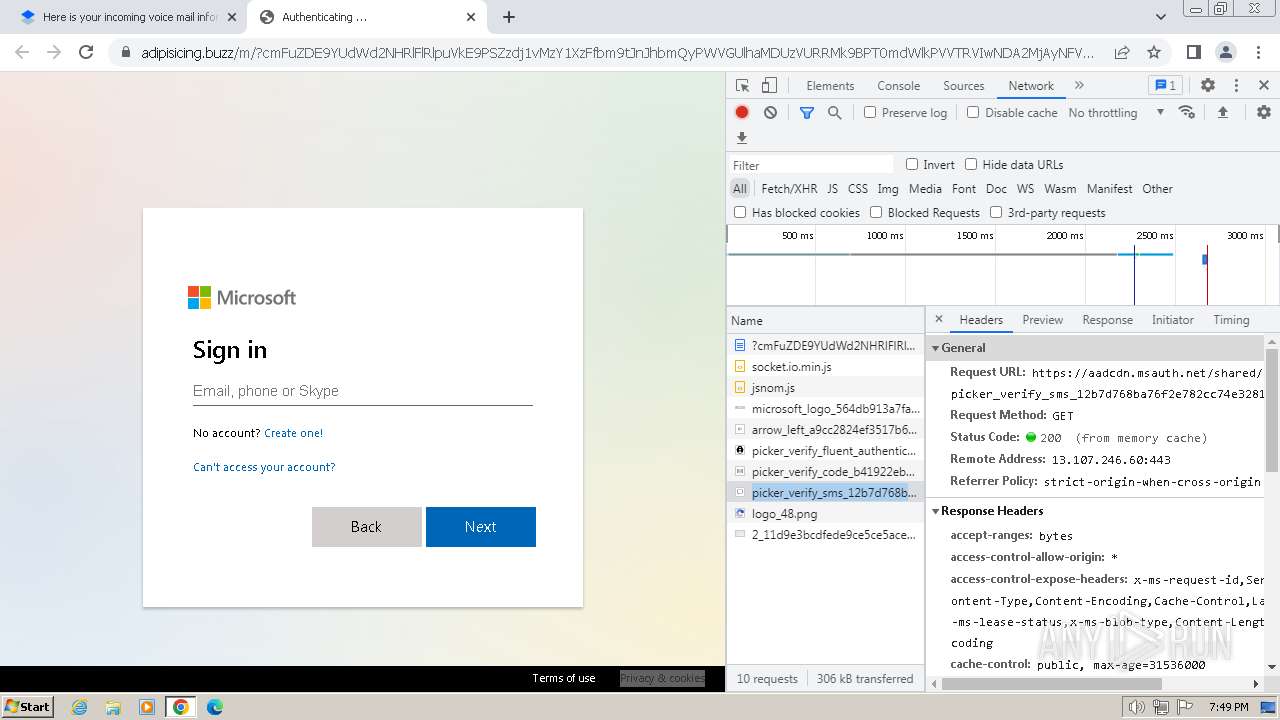Go back in browser history
Viewport: 1280px width, 720px height.
pyautogui.click(x=22, y=52)
